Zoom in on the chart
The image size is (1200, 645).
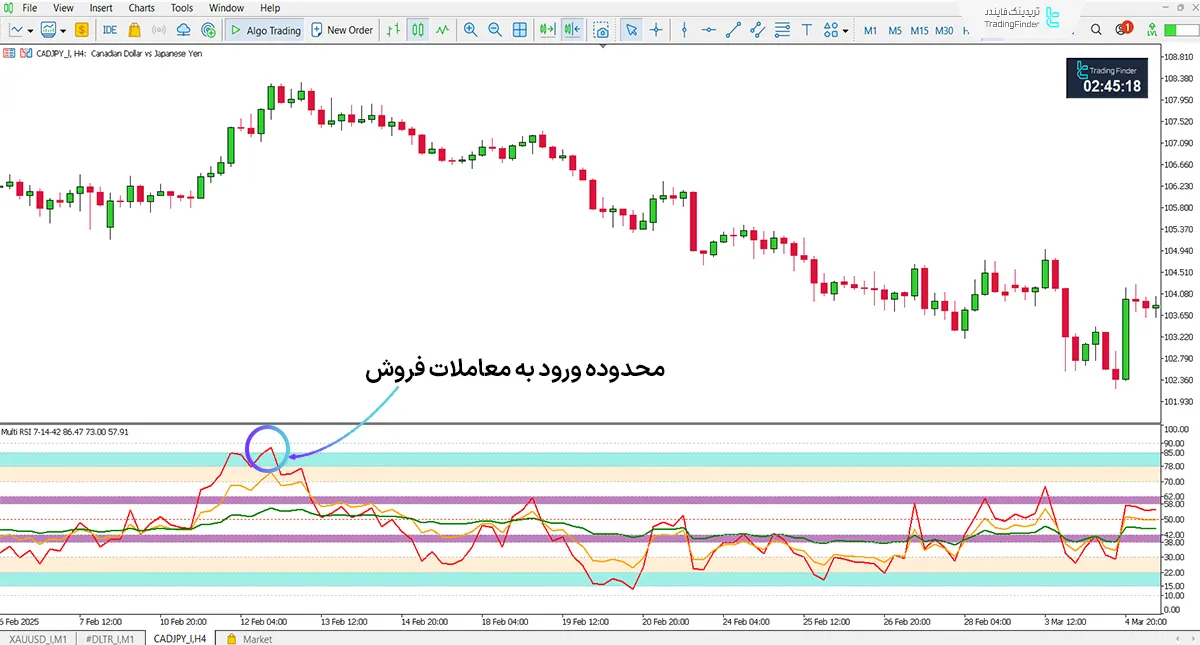[x=470, y=30]
